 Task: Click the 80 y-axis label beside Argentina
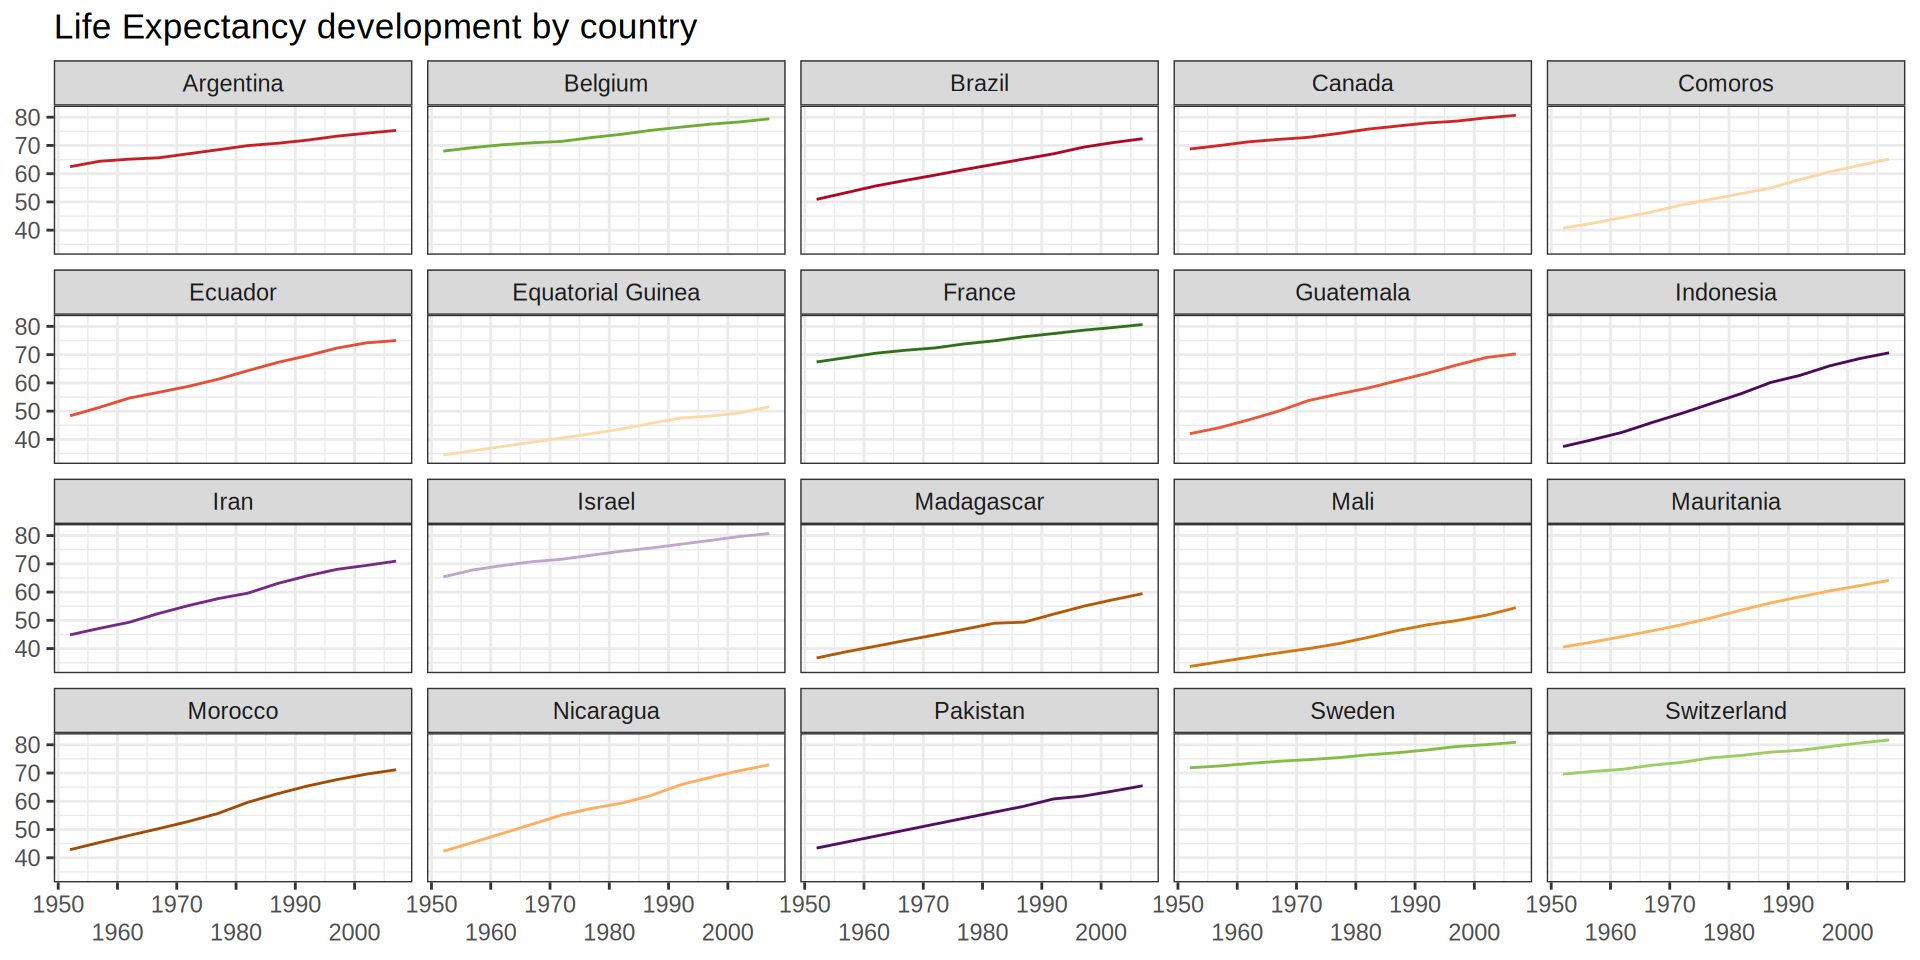28,118
